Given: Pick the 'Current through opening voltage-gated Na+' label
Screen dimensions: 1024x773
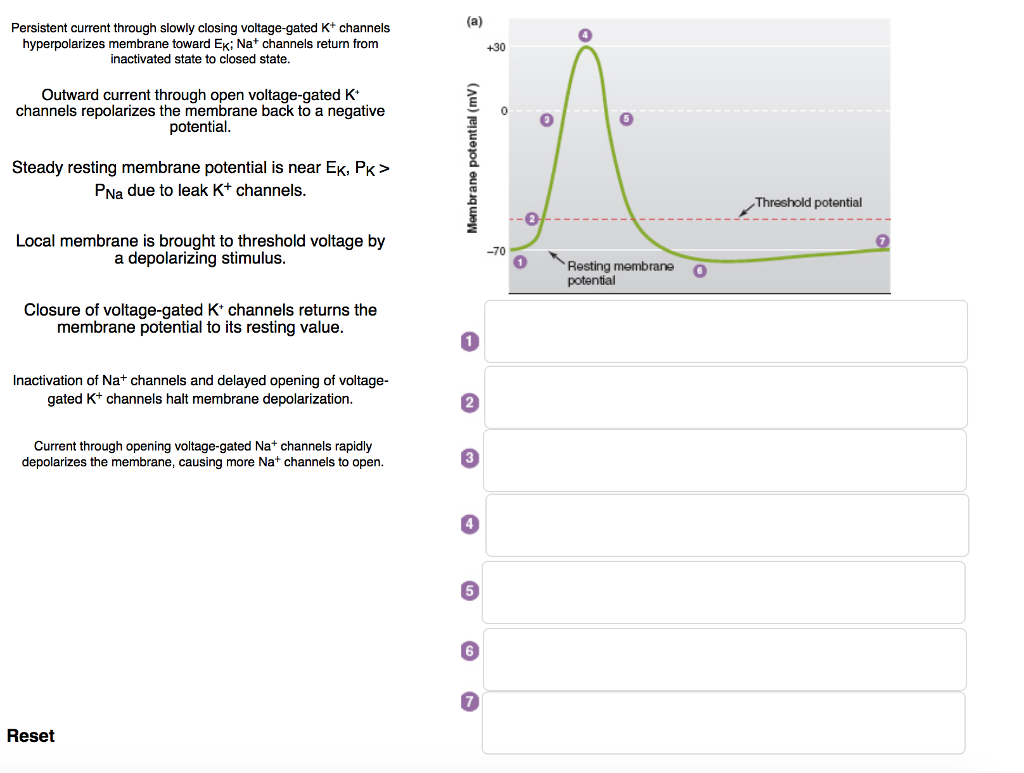Looking at the screenshot, I should pos(202,454).
